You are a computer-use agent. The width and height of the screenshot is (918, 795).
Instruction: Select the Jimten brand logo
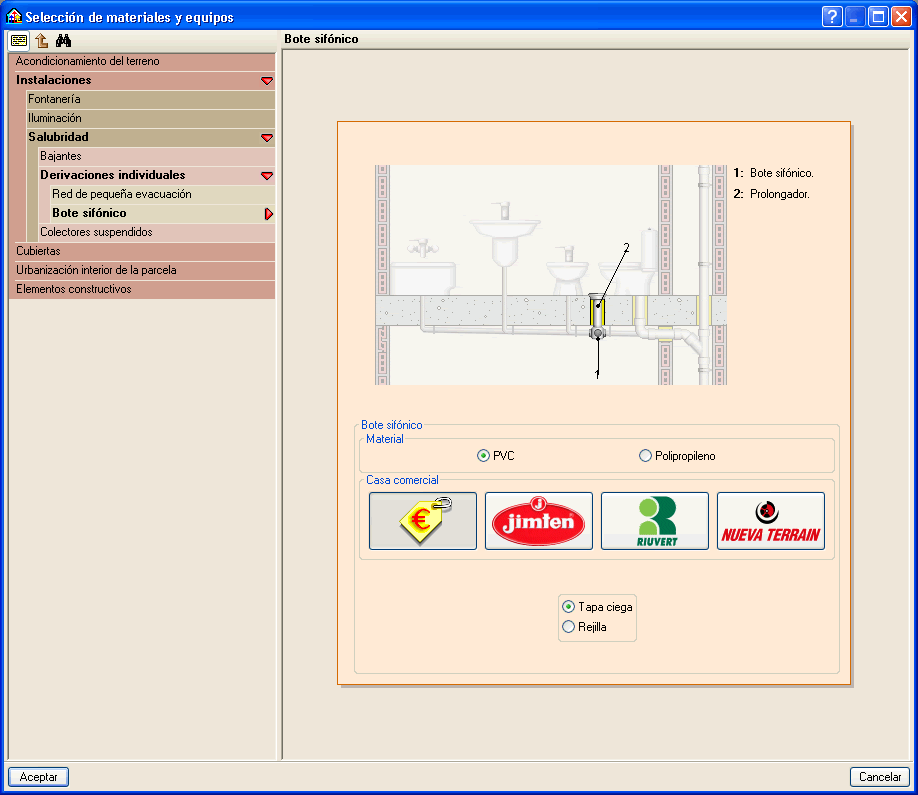tap(539, 520)
